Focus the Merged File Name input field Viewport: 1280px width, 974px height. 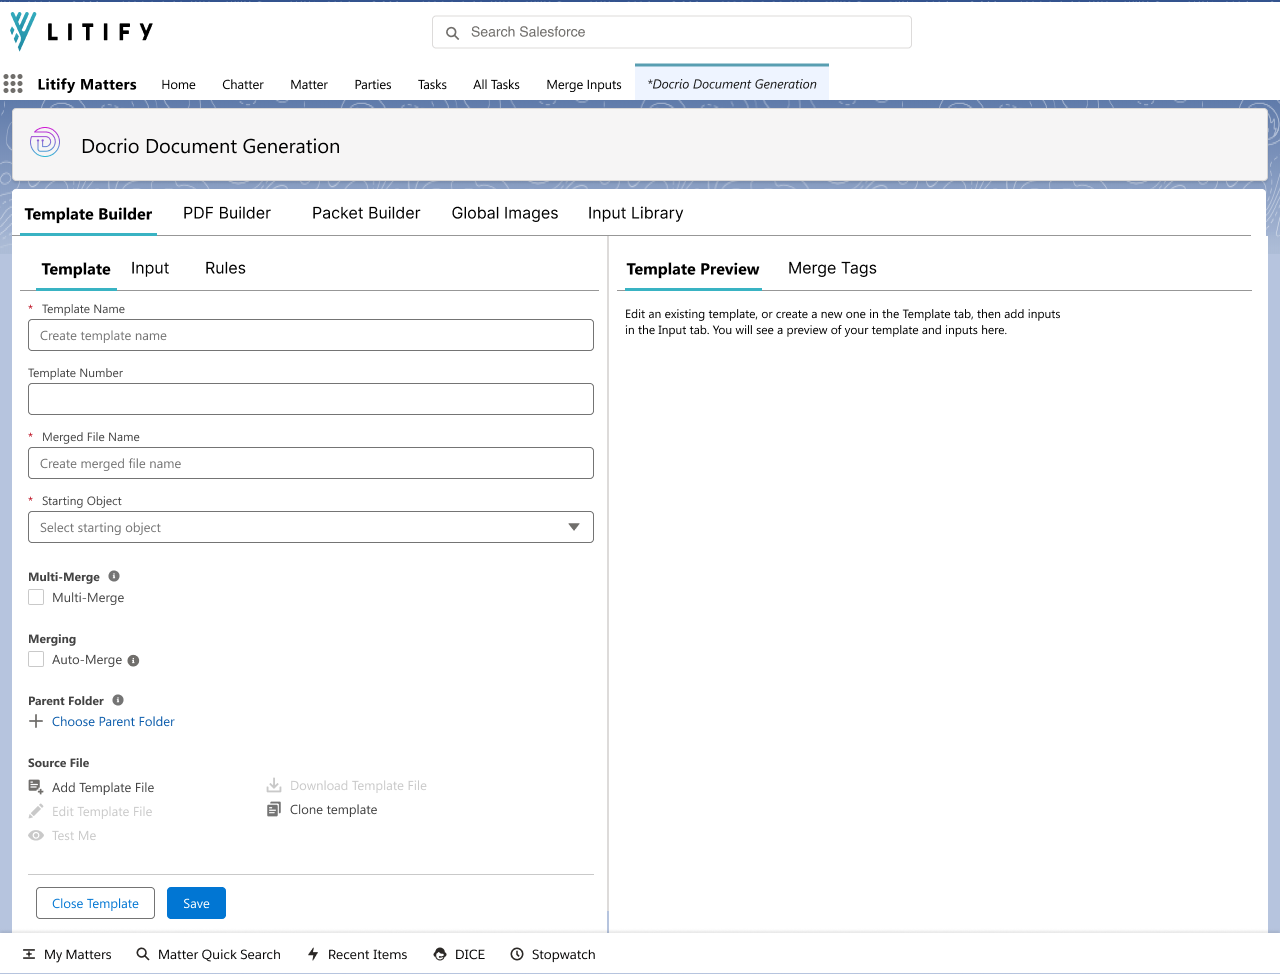coord(311,463)
